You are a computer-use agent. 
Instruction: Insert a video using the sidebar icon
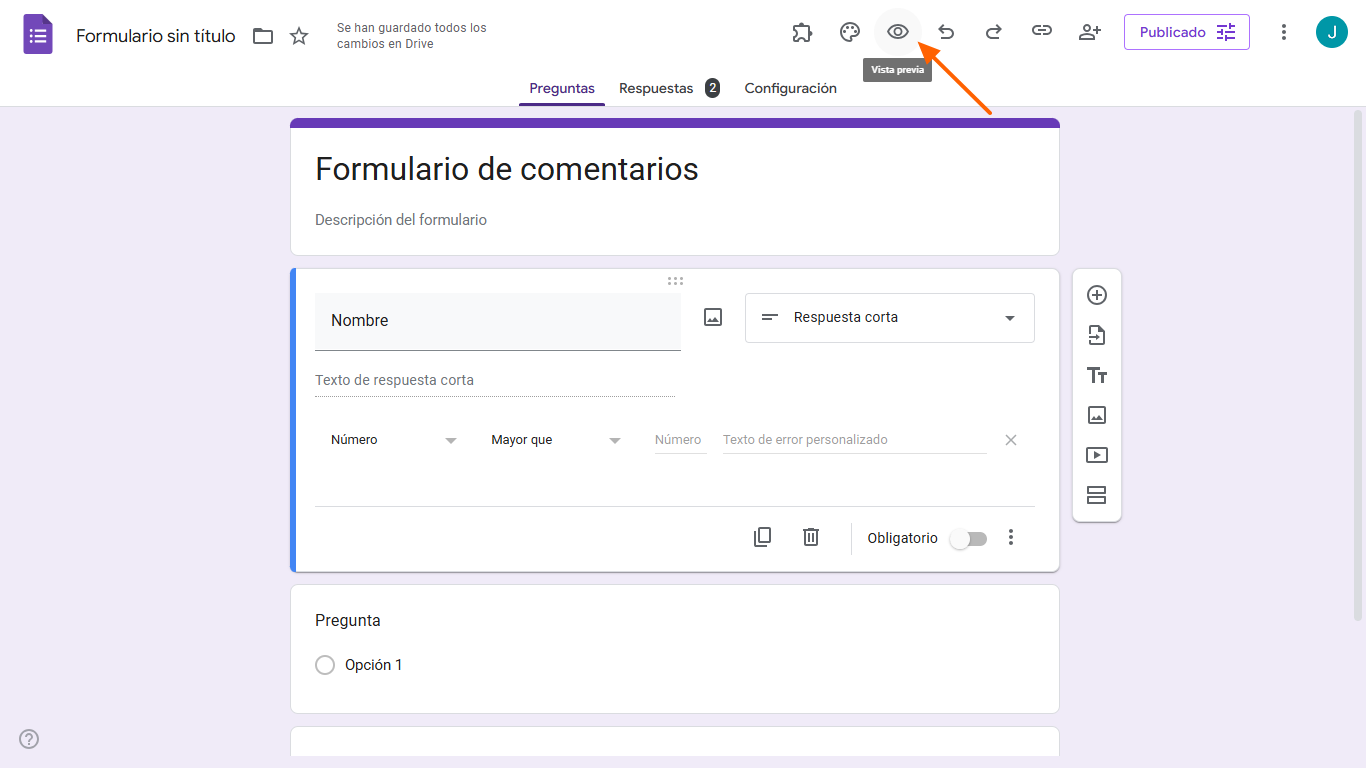(1097, 455)
